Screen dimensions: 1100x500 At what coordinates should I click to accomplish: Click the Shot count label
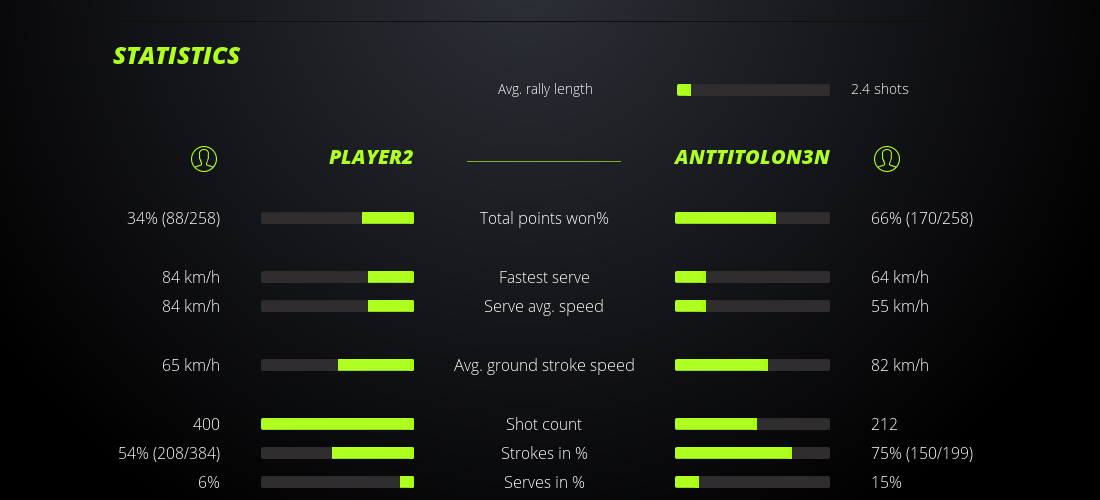coord(544,424)
